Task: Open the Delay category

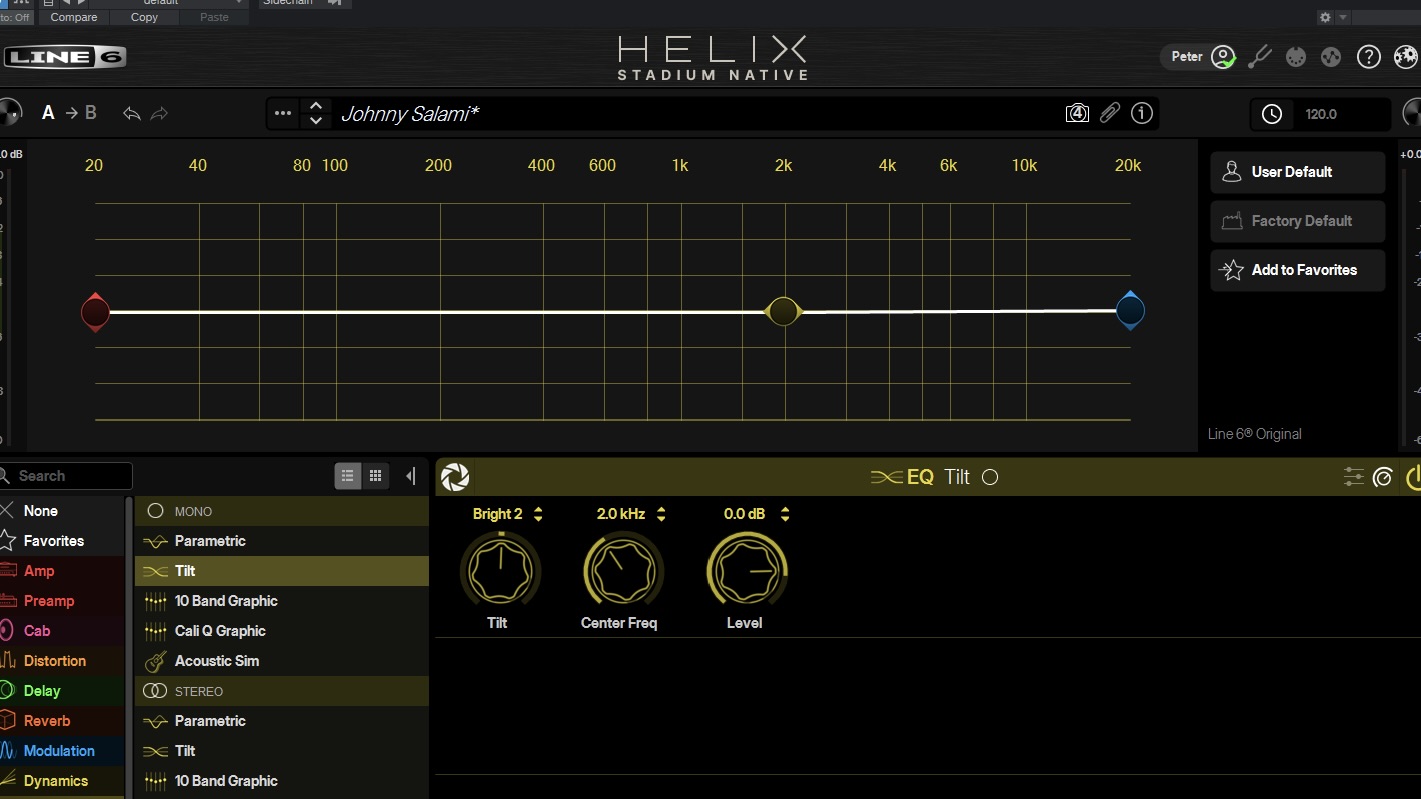Action: [x=62, y=691]
